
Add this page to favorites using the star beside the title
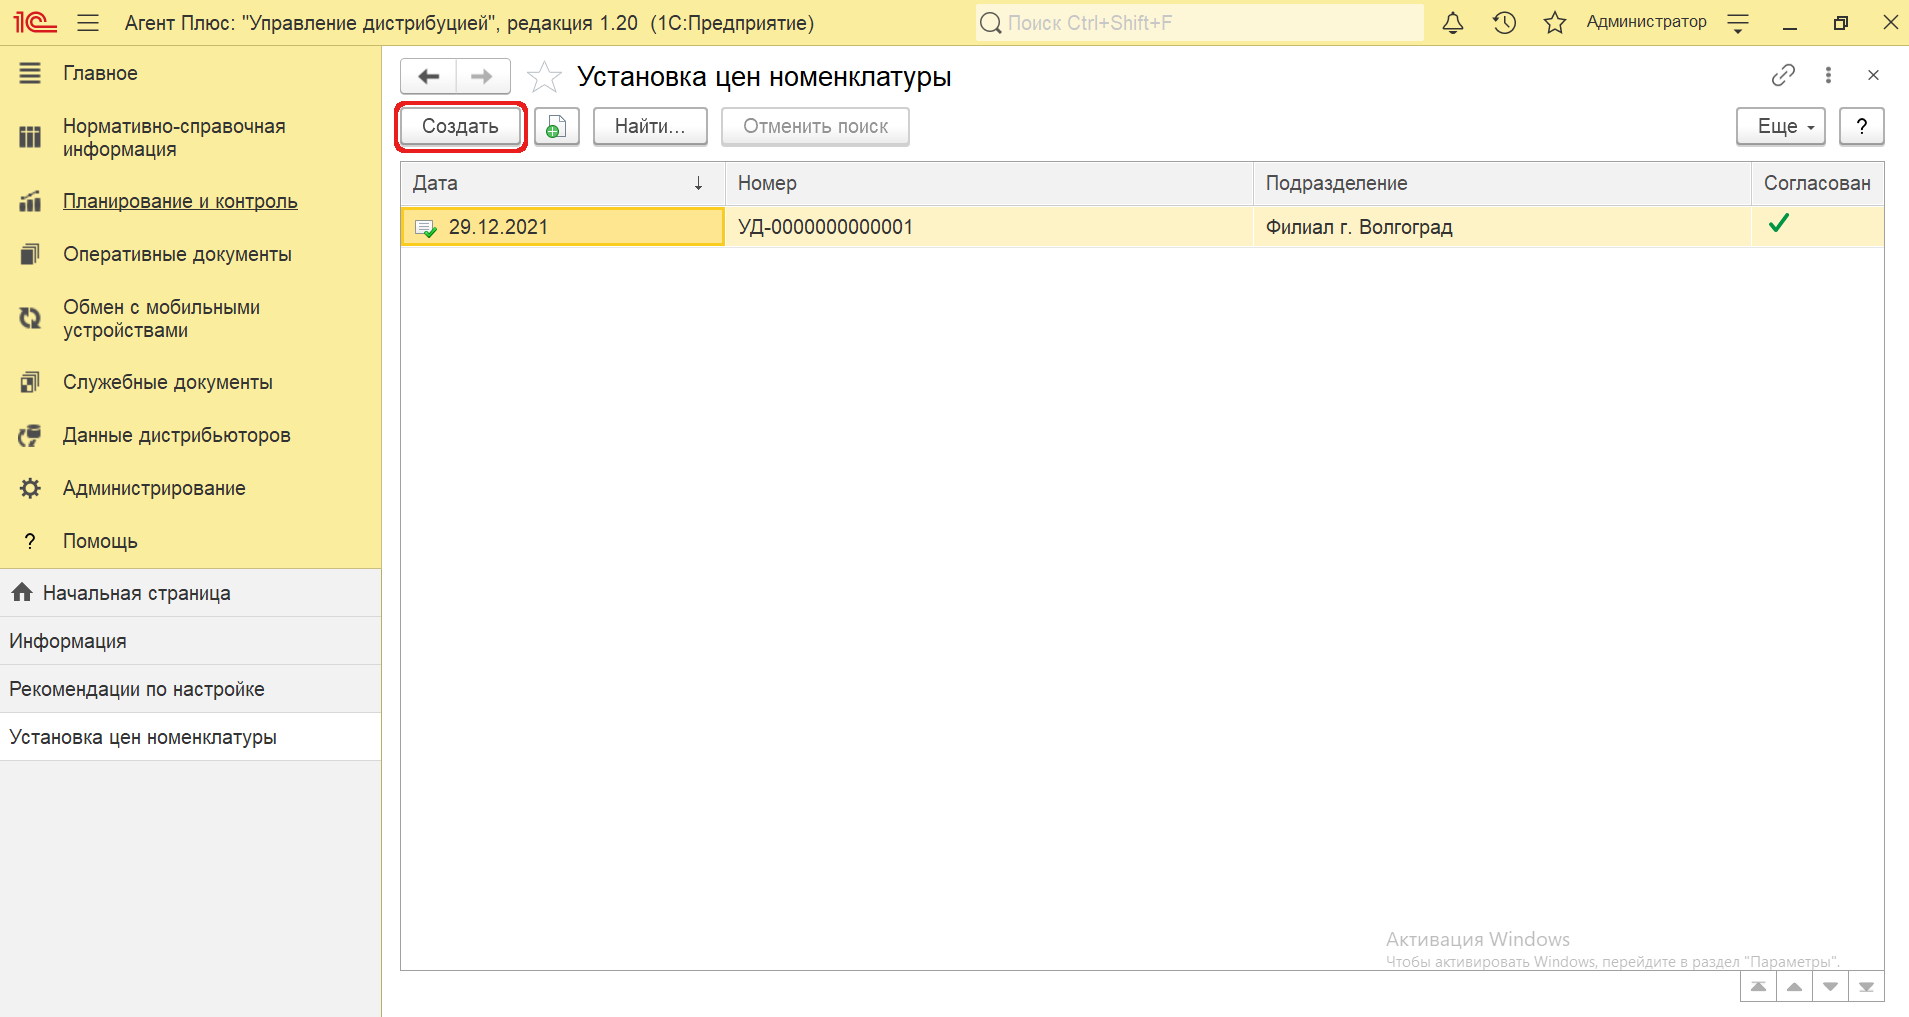(544, 77)
